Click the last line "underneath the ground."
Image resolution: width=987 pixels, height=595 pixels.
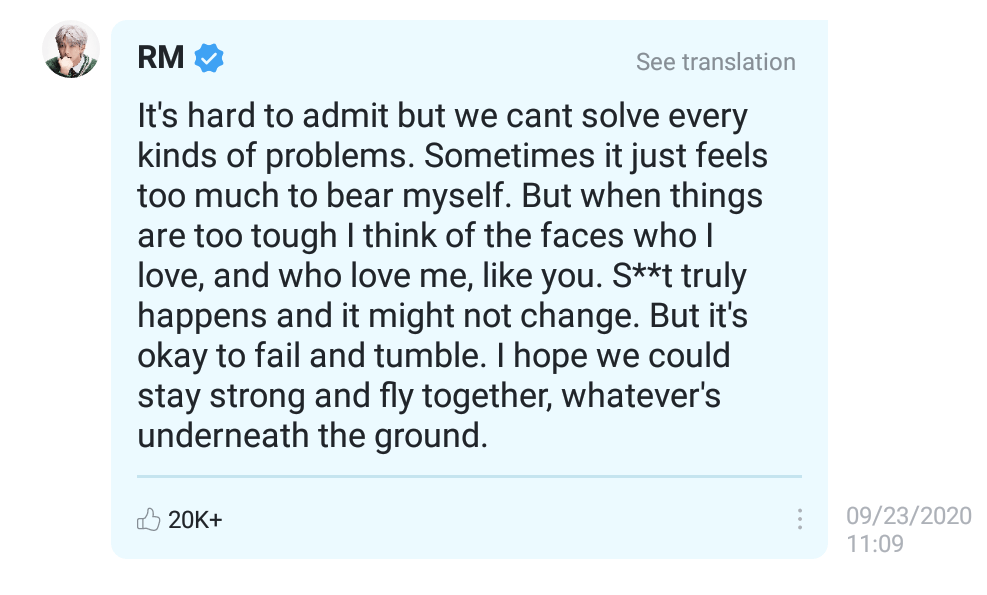[x=312, y=436]
